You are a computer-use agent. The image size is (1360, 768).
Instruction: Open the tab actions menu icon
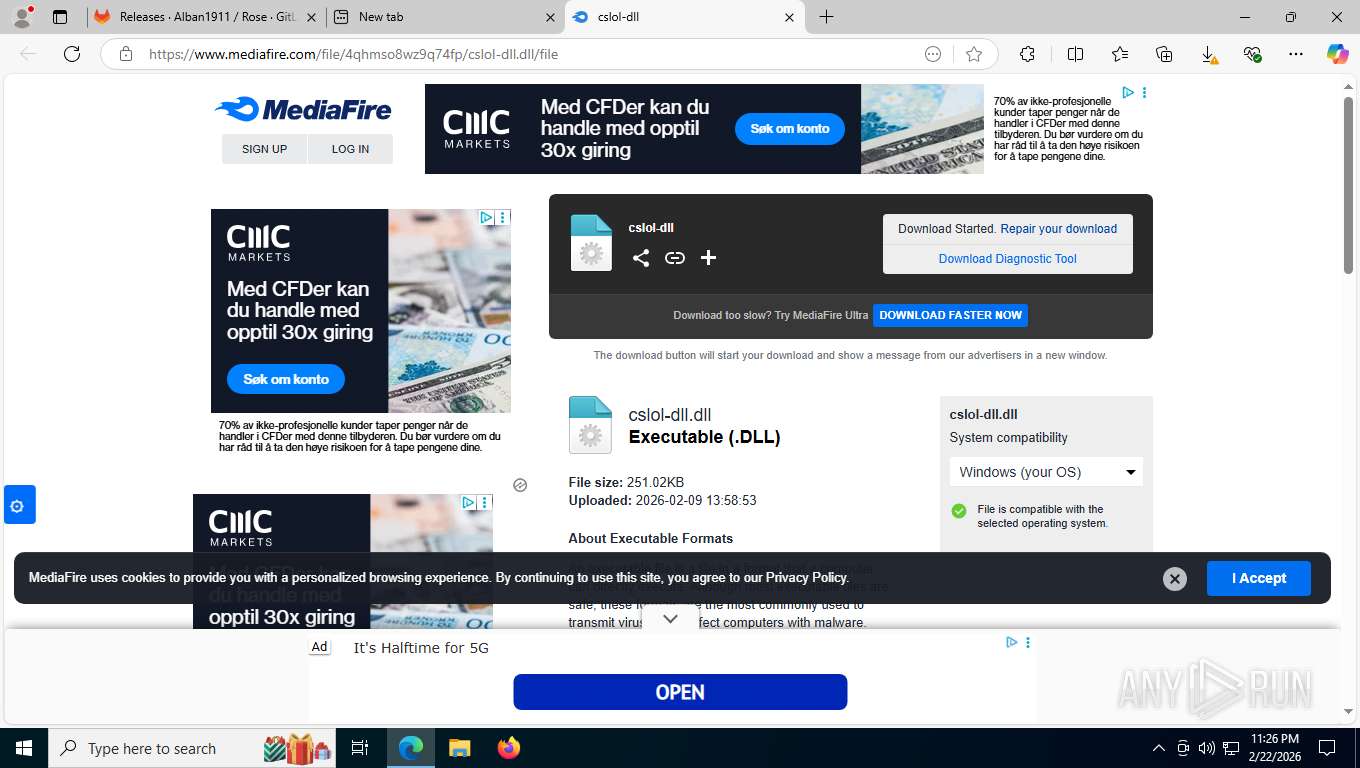60,17
